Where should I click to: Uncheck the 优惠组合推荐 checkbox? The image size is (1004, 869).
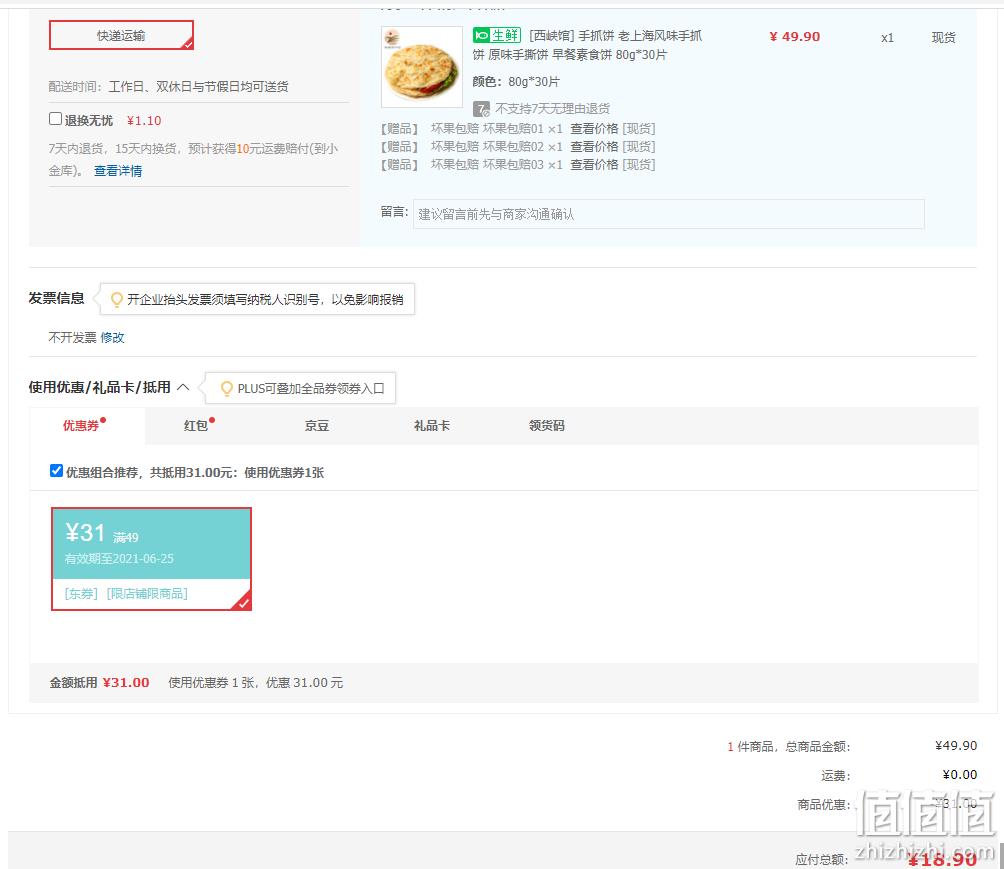56,471
